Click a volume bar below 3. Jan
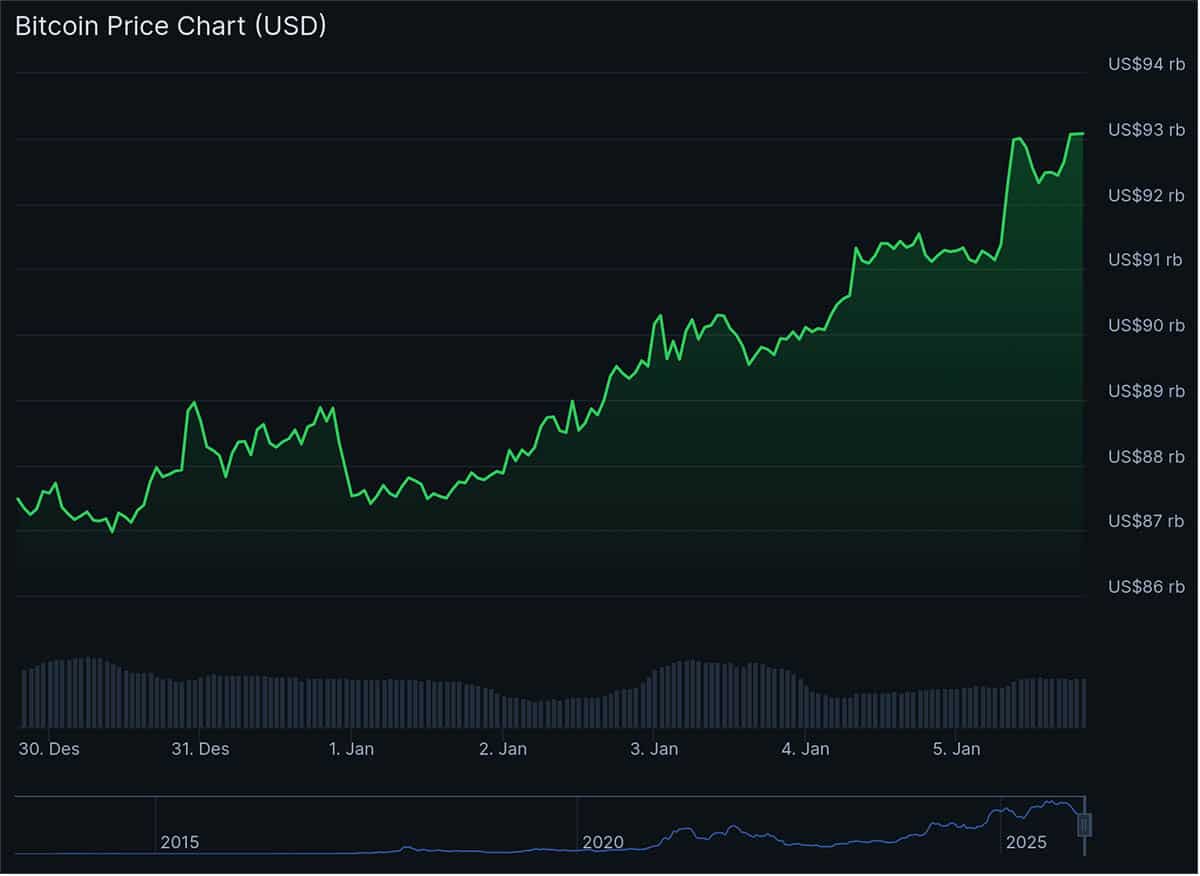The width and height of the screenshot is (1200, 876). (x=655, y=690)
